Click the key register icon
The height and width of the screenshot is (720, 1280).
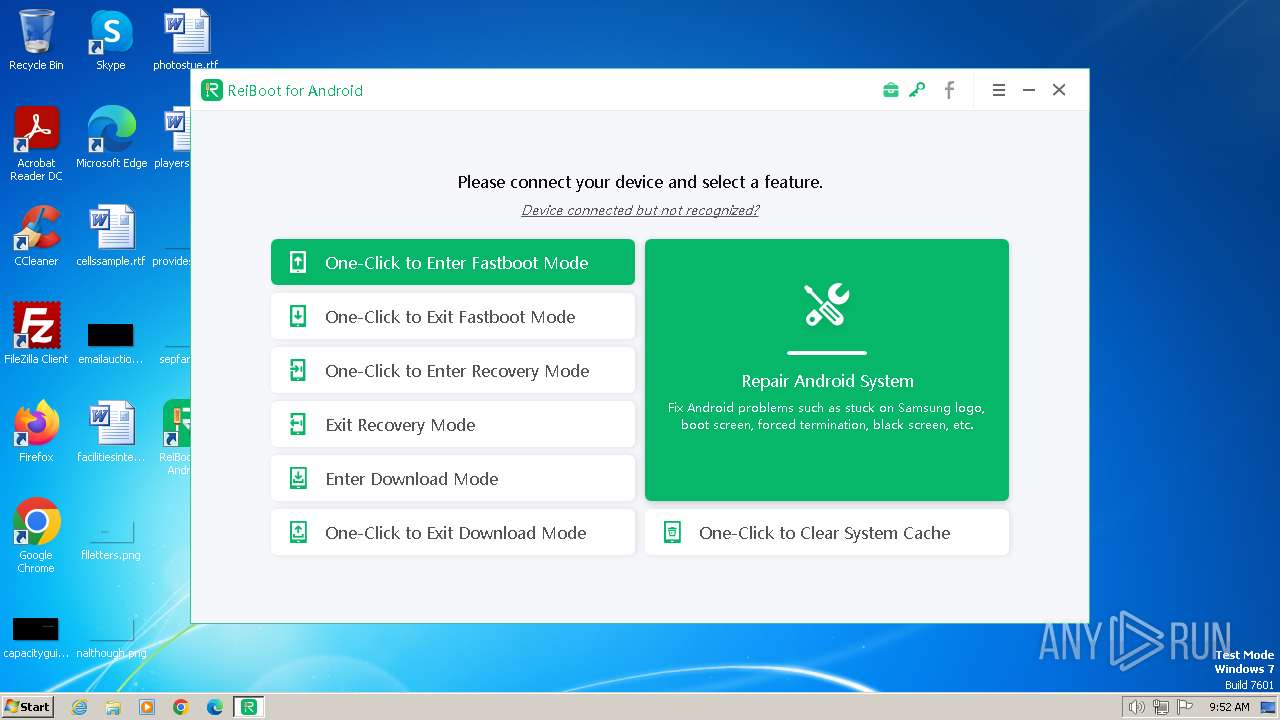(917, 90)
